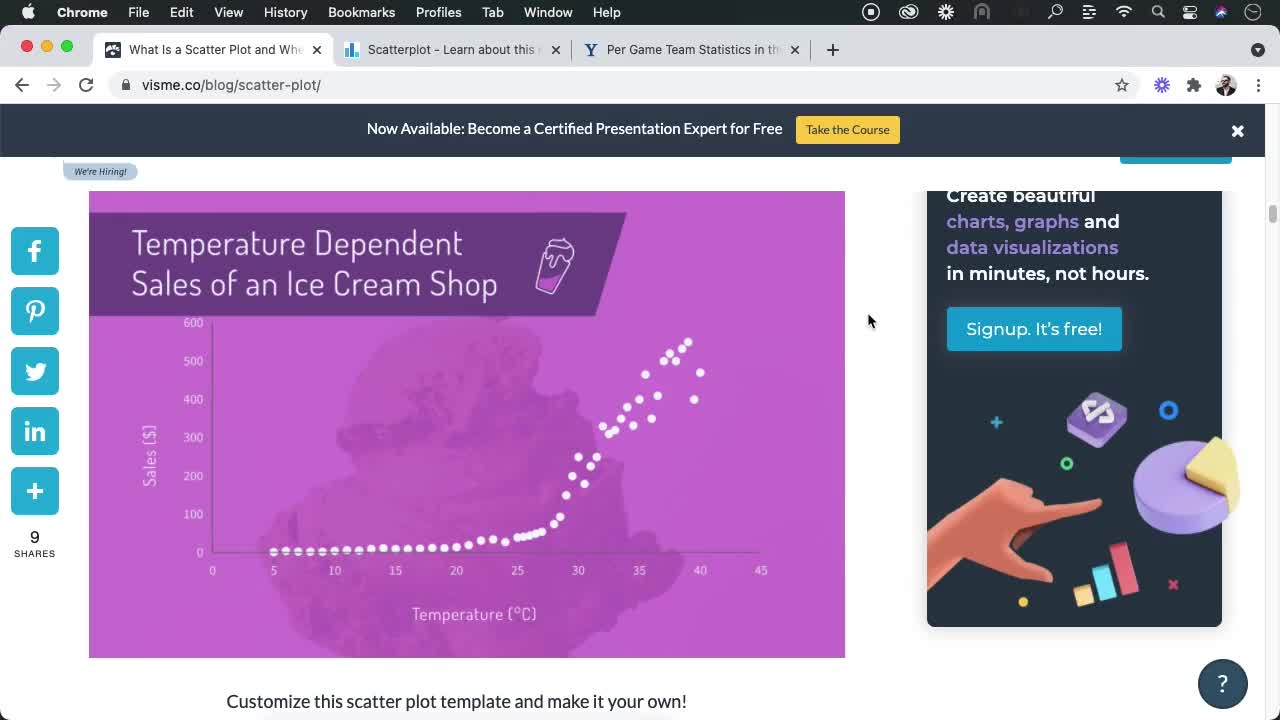Open more sharing options plus button
This screenshot has width=1280, height=720.
point(35,491)
